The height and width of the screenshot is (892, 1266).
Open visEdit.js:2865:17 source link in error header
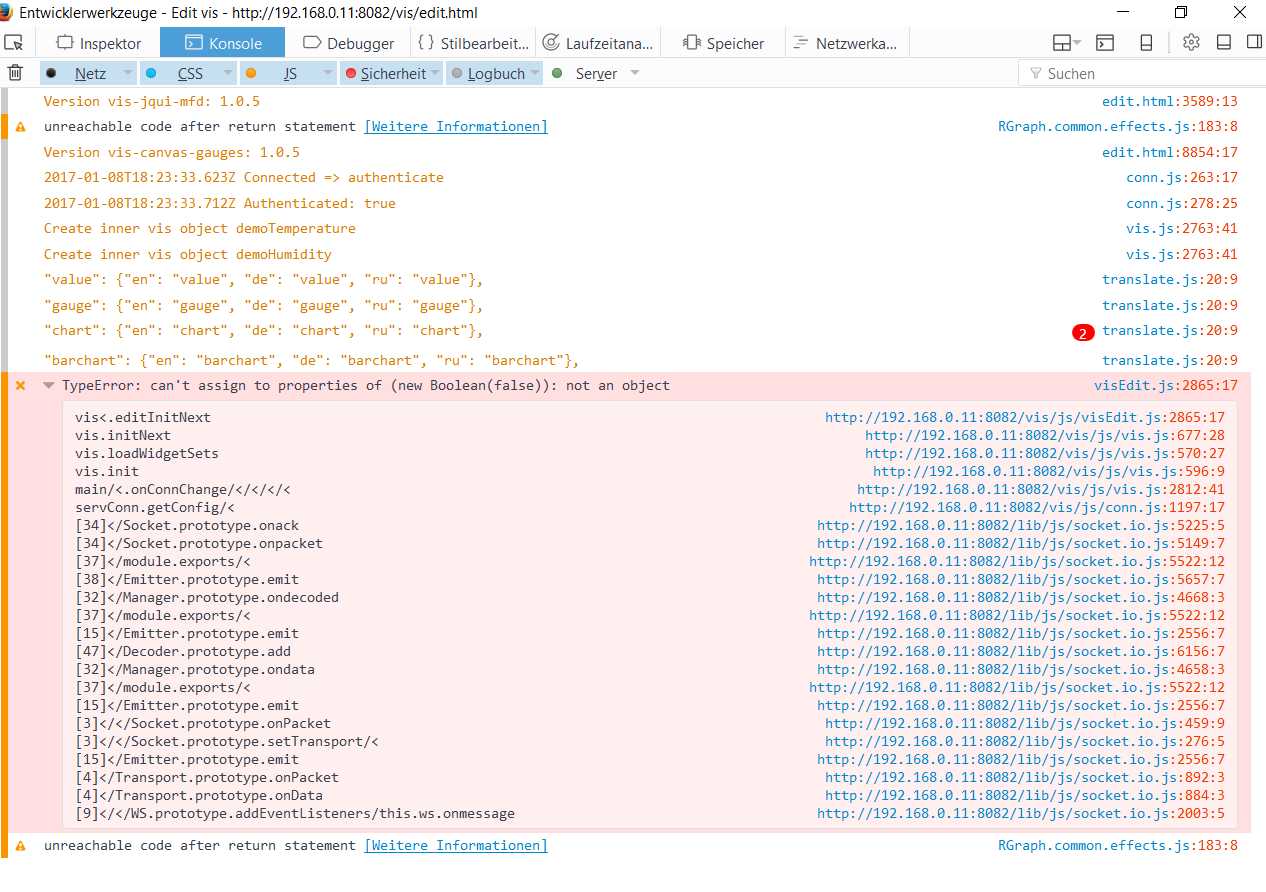pos(1165,386)
